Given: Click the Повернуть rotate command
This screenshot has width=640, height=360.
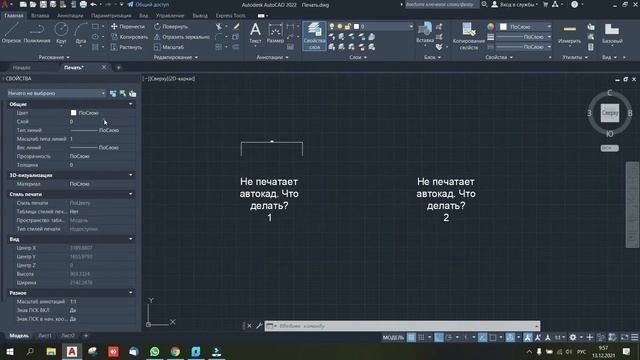Looking at the screenshot, I should pyautogui.click(x=171, y=27).
